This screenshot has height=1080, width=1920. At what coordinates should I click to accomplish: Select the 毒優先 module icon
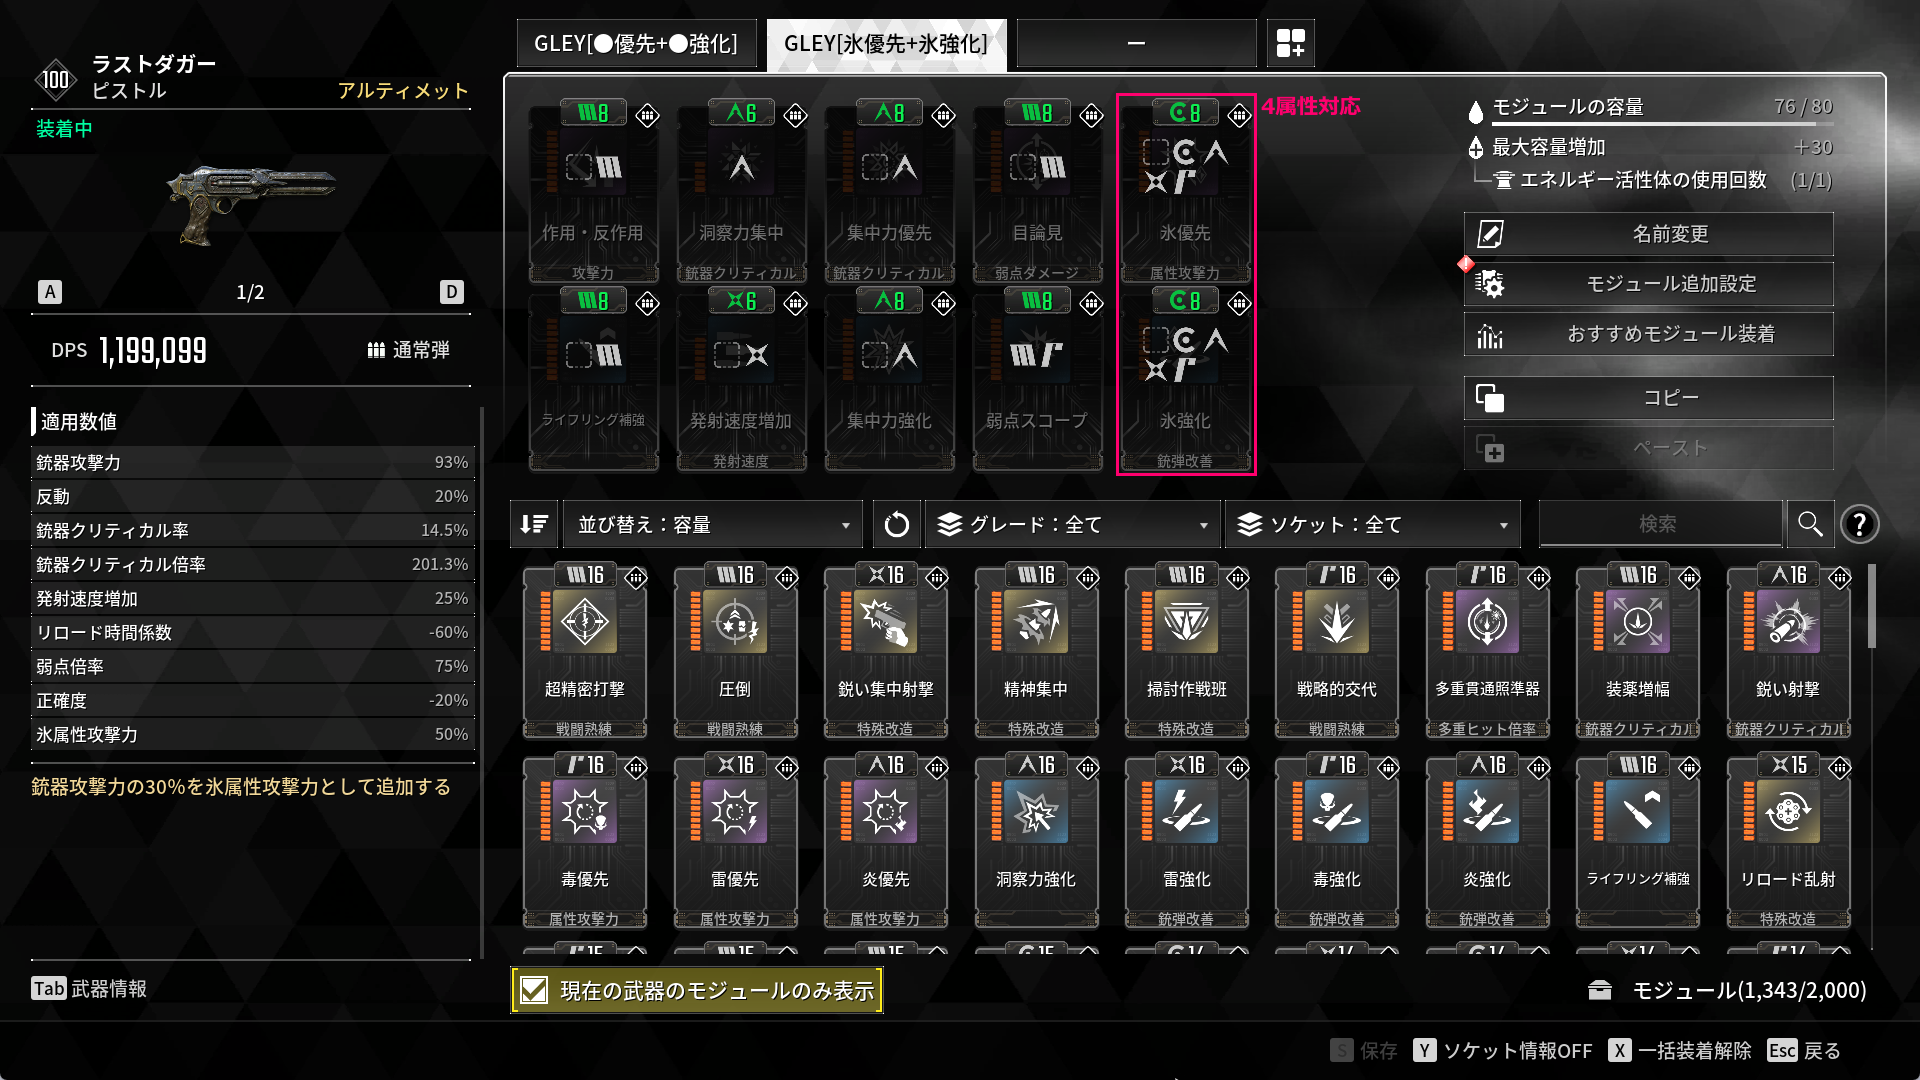coord(585,812)
